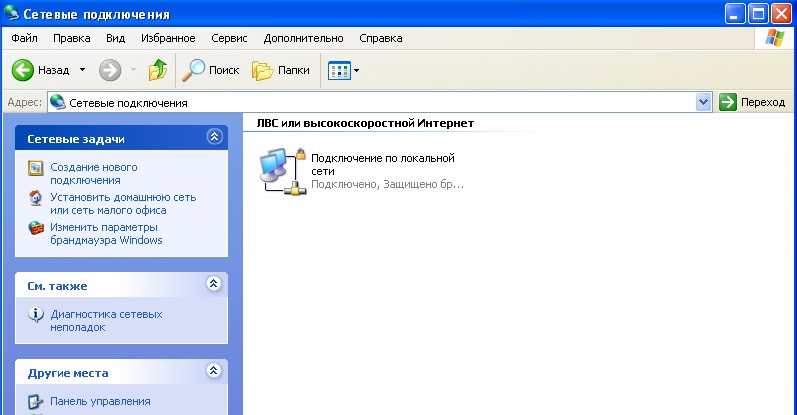Viewport: 797px width, 415px height.
Task: Open the Справка menu
Action: click(x=381, y=38)
